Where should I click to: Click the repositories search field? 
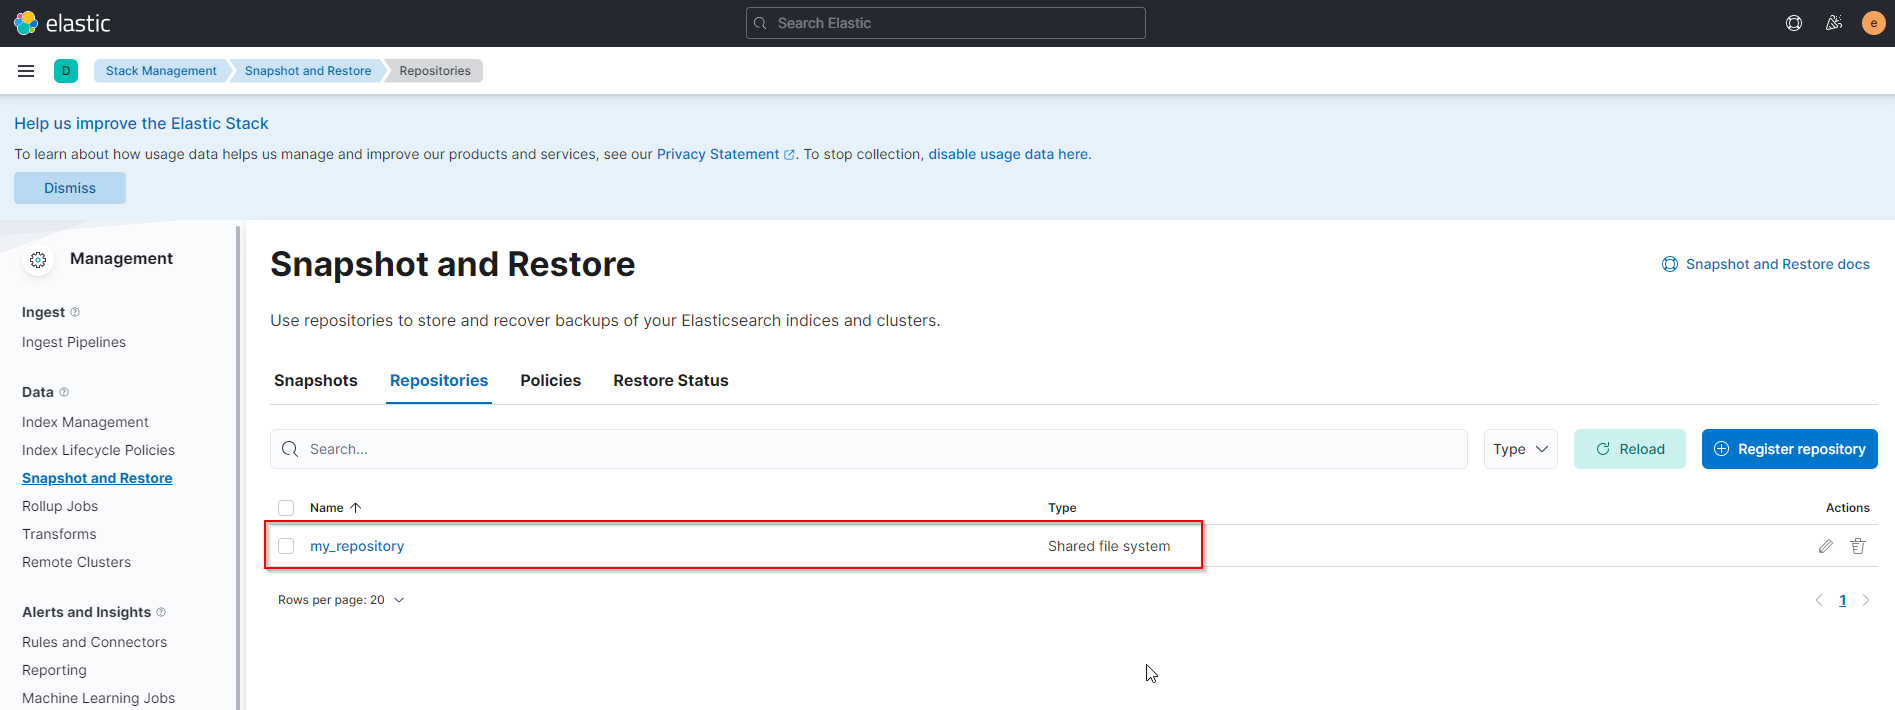point(869,449)
